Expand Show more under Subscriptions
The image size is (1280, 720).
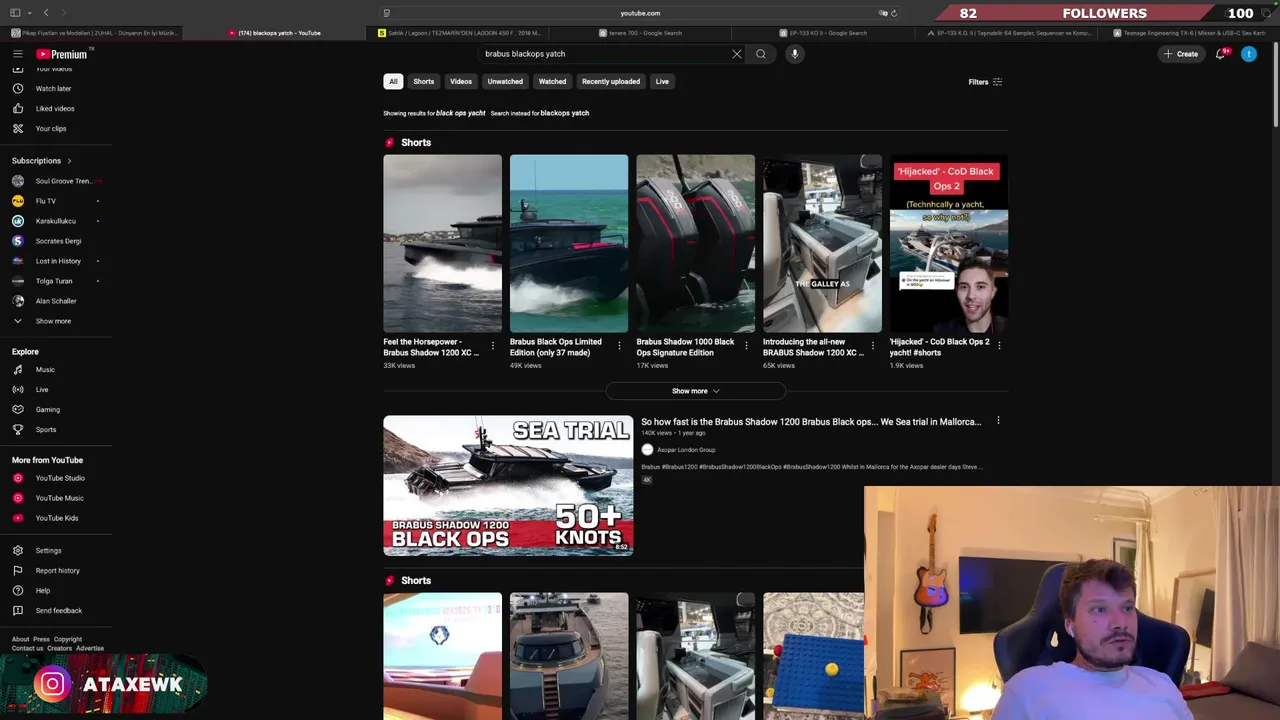(52, 321)
